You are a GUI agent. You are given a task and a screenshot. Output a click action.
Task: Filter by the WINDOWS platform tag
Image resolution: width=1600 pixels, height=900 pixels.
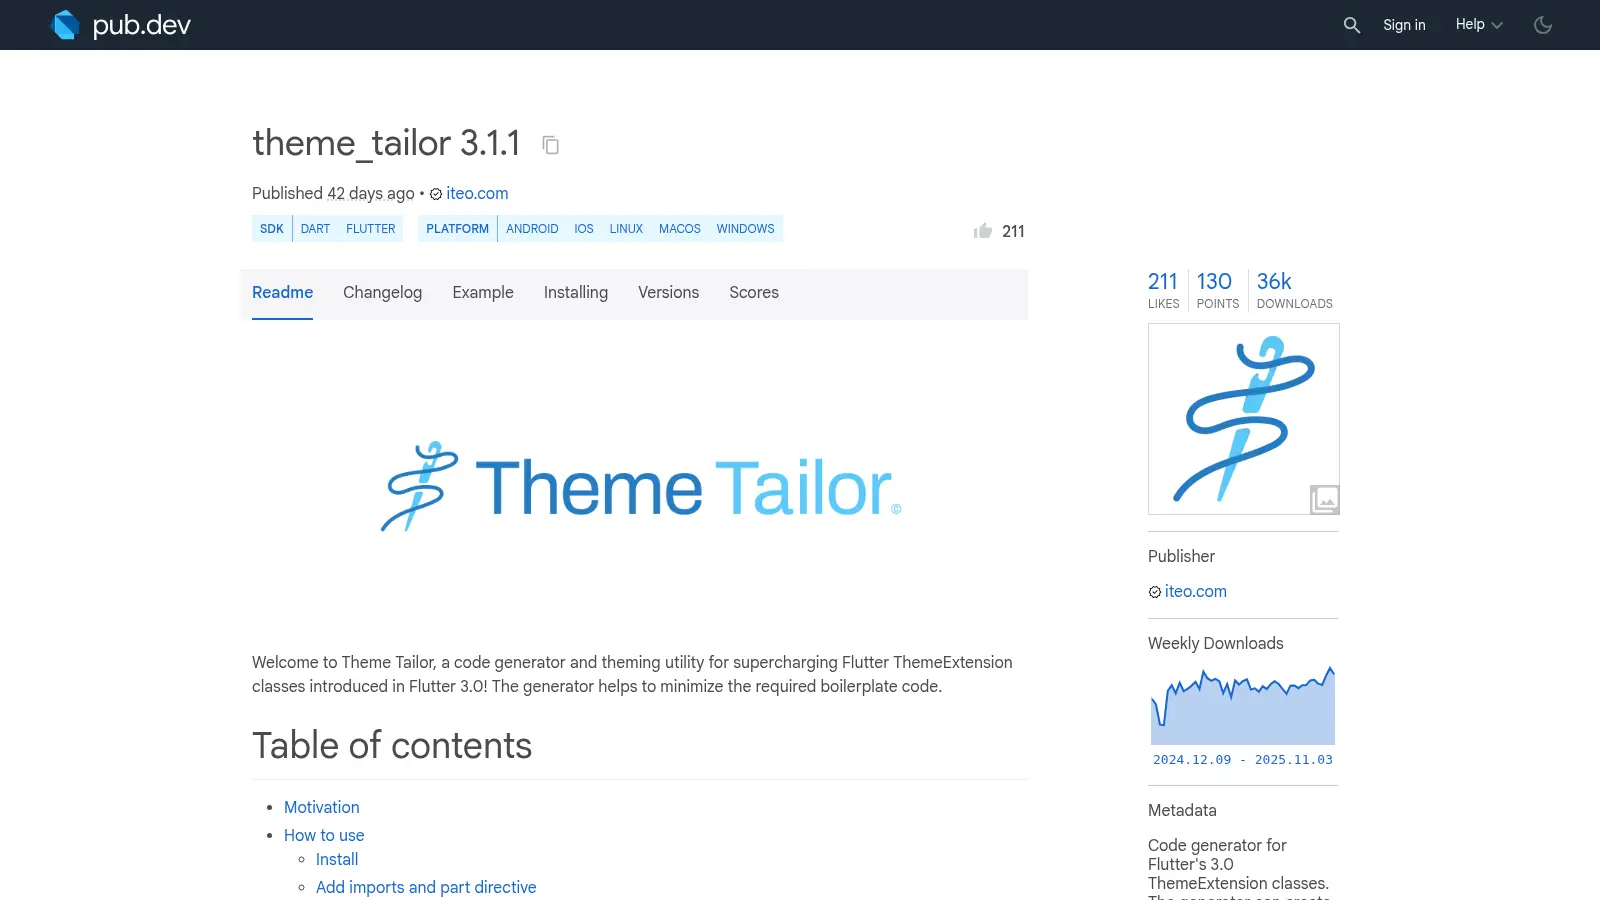click(x=745, y=229)
